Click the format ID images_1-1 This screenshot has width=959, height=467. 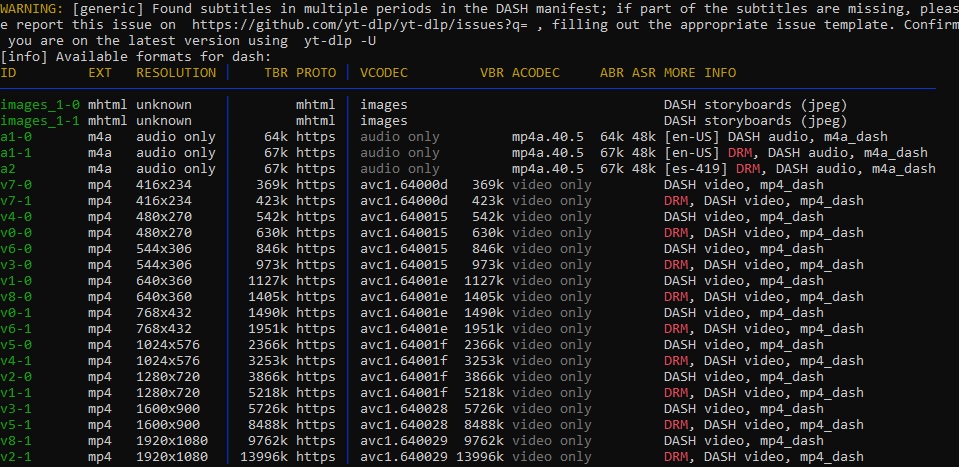pyautogui.click(x=40, y=121)
